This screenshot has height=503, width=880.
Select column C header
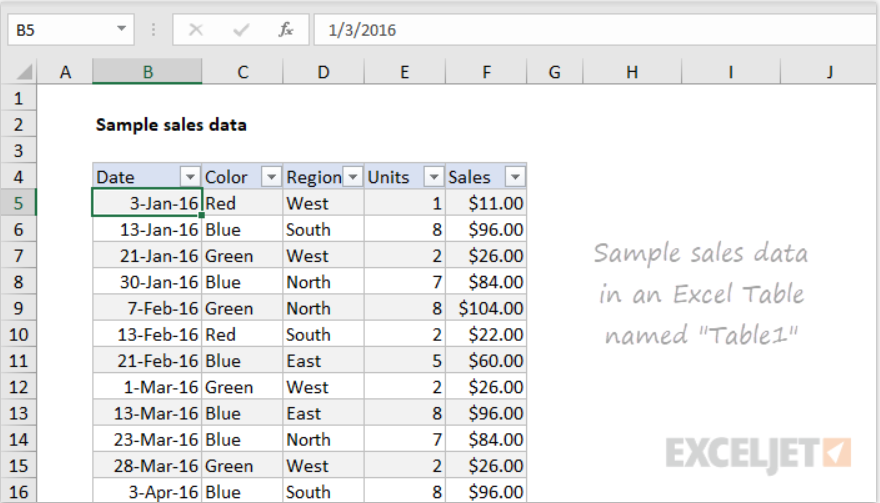click(x=242, y=72)
